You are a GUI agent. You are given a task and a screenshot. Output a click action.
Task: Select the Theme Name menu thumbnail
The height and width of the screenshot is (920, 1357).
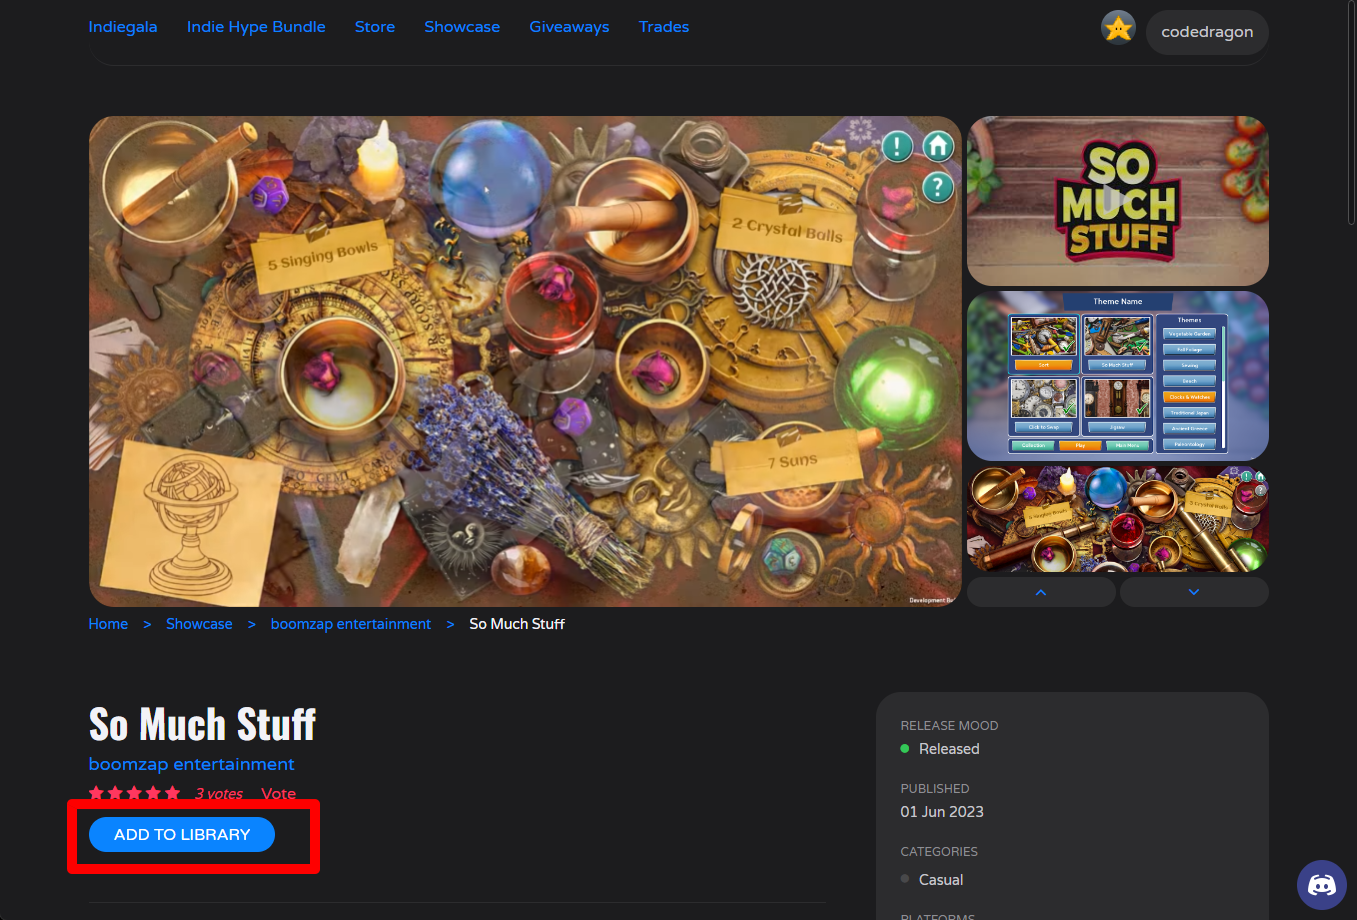1118,376
